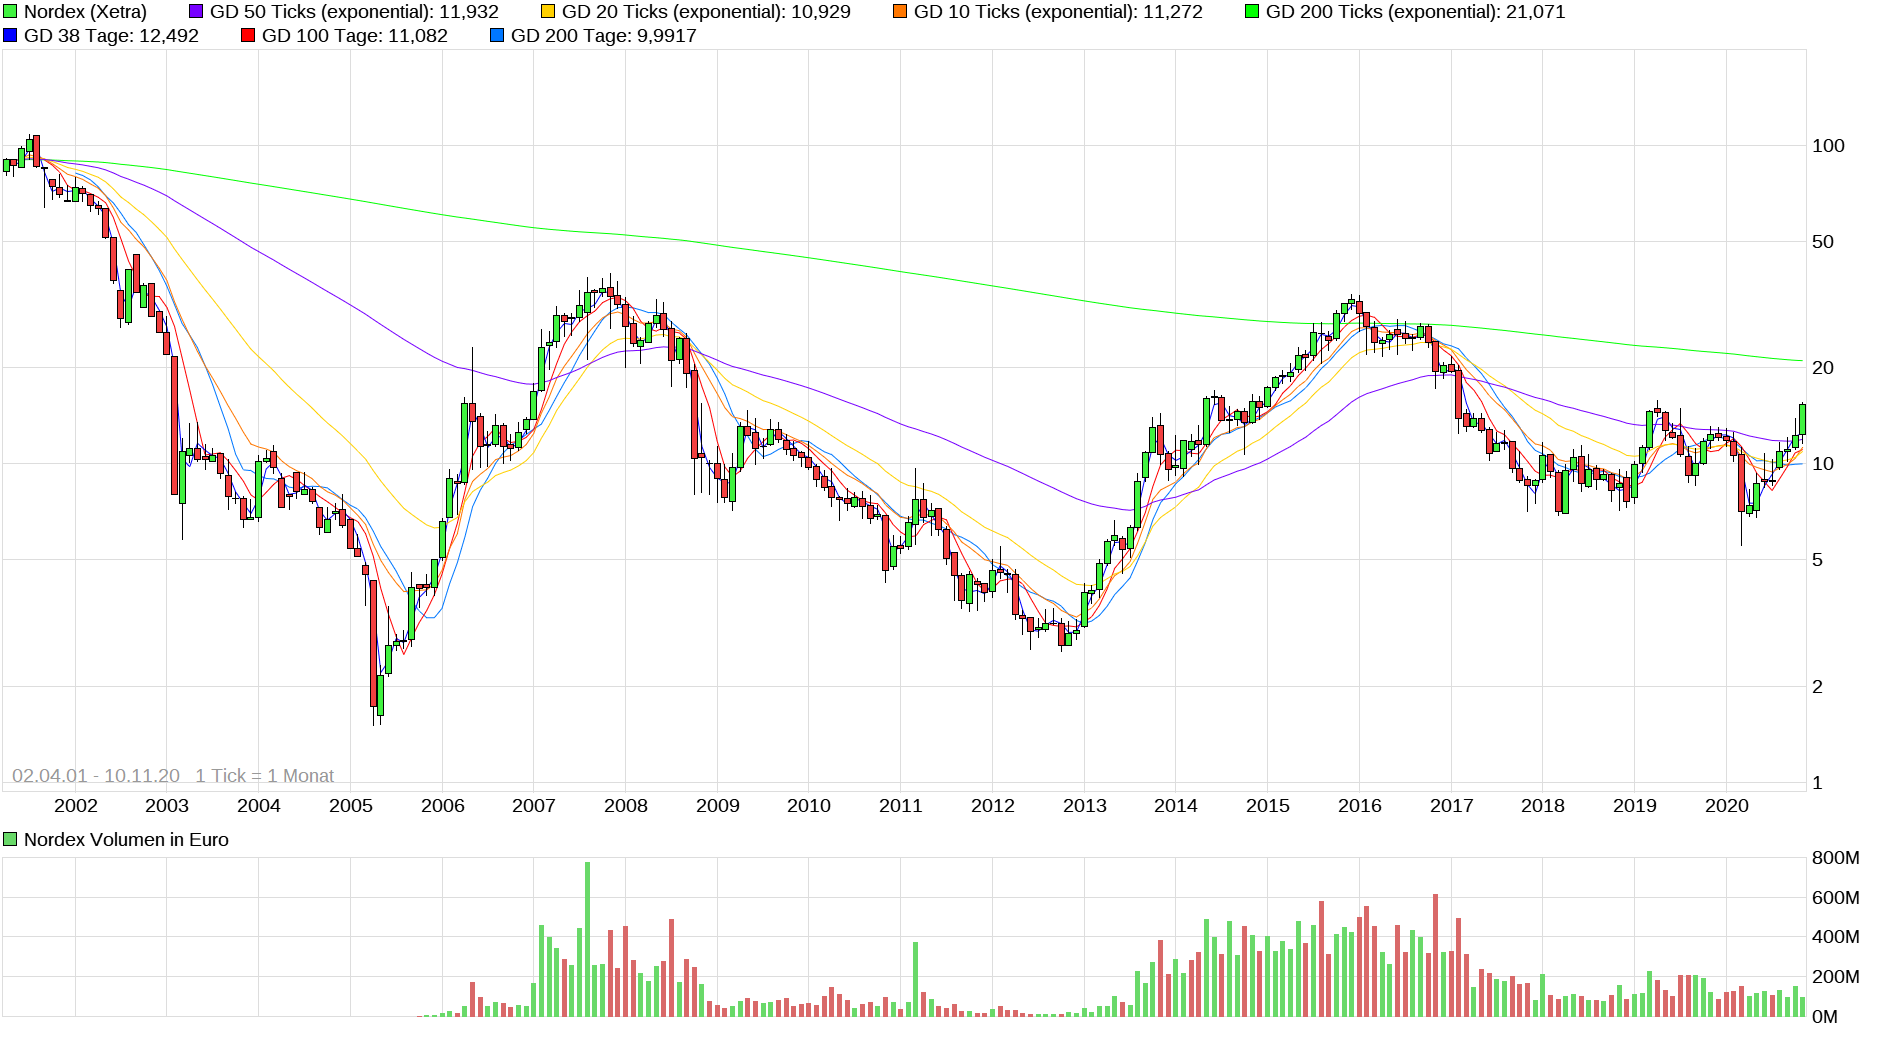The height and width of the screenshot is (1037, 1880).
Task: Click the green Nordex (Xetra) legend swatch
Action: (x=10, y=12)
